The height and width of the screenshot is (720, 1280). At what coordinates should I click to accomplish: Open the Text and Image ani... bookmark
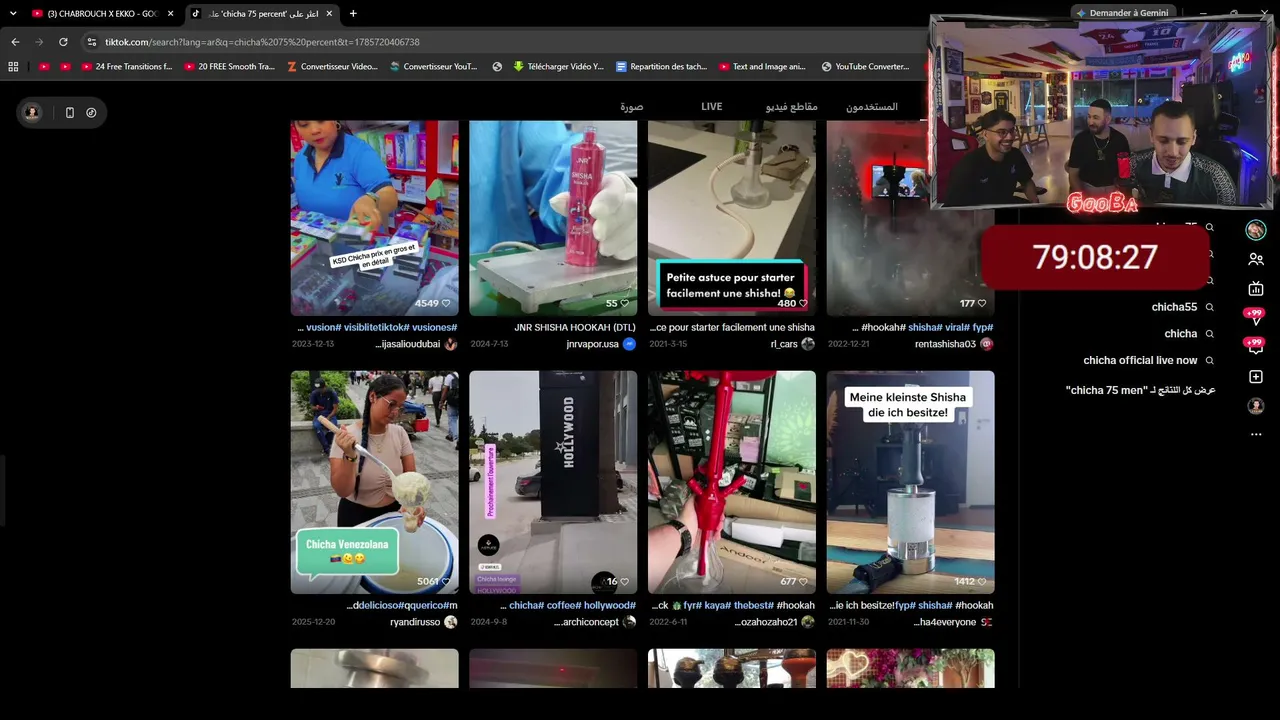762,67
